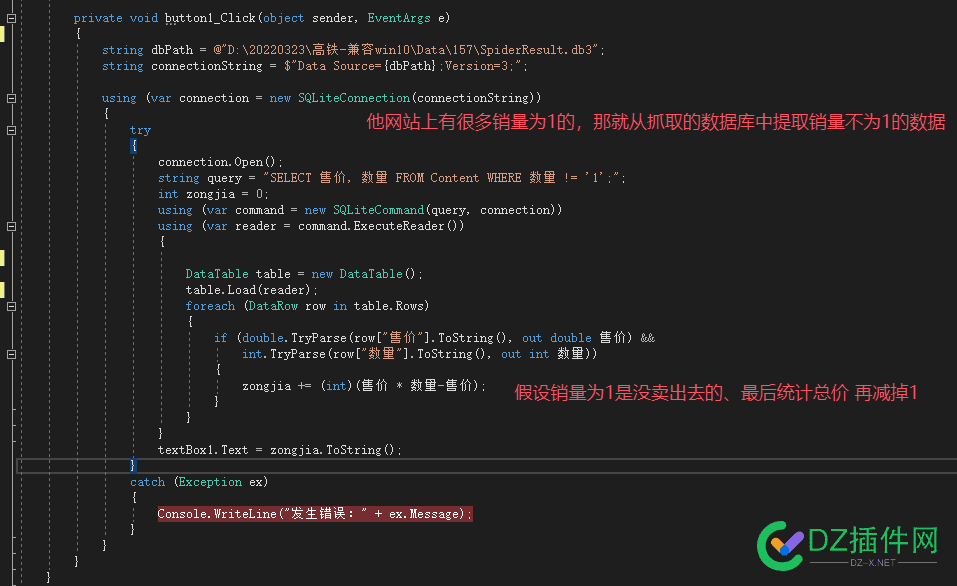Screen dimensions: 957x586
Task: Click the DZ插件网 checkmark logo icon
Action: click(781, 546)
